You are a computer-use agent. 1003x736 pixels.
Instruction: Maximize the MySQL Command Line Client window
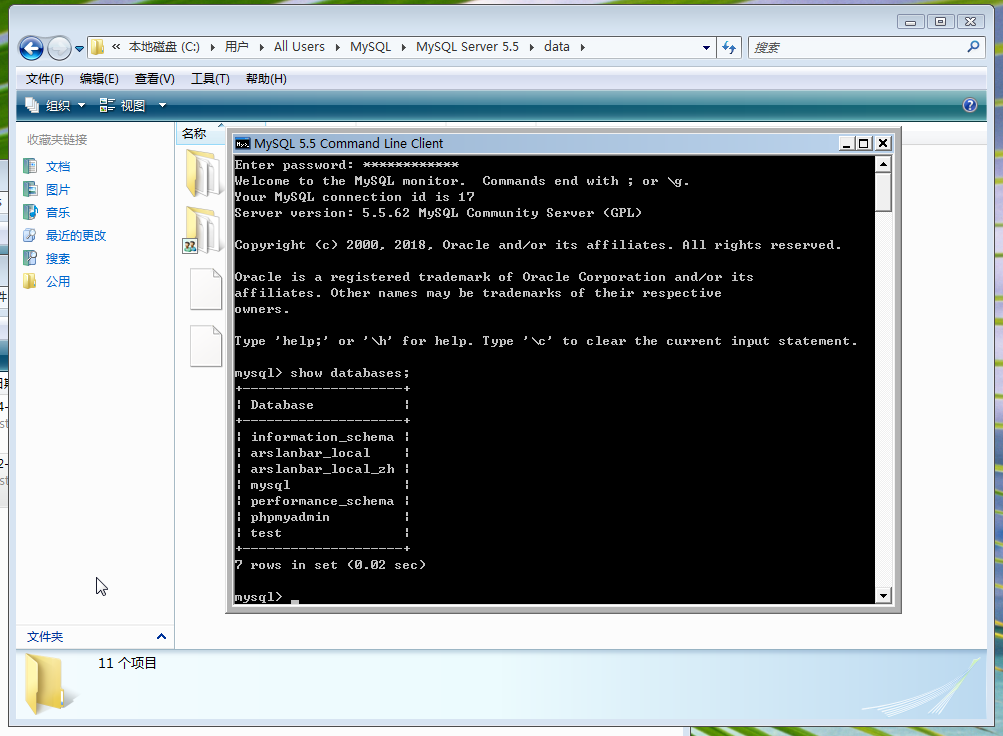tap(864, 144)
